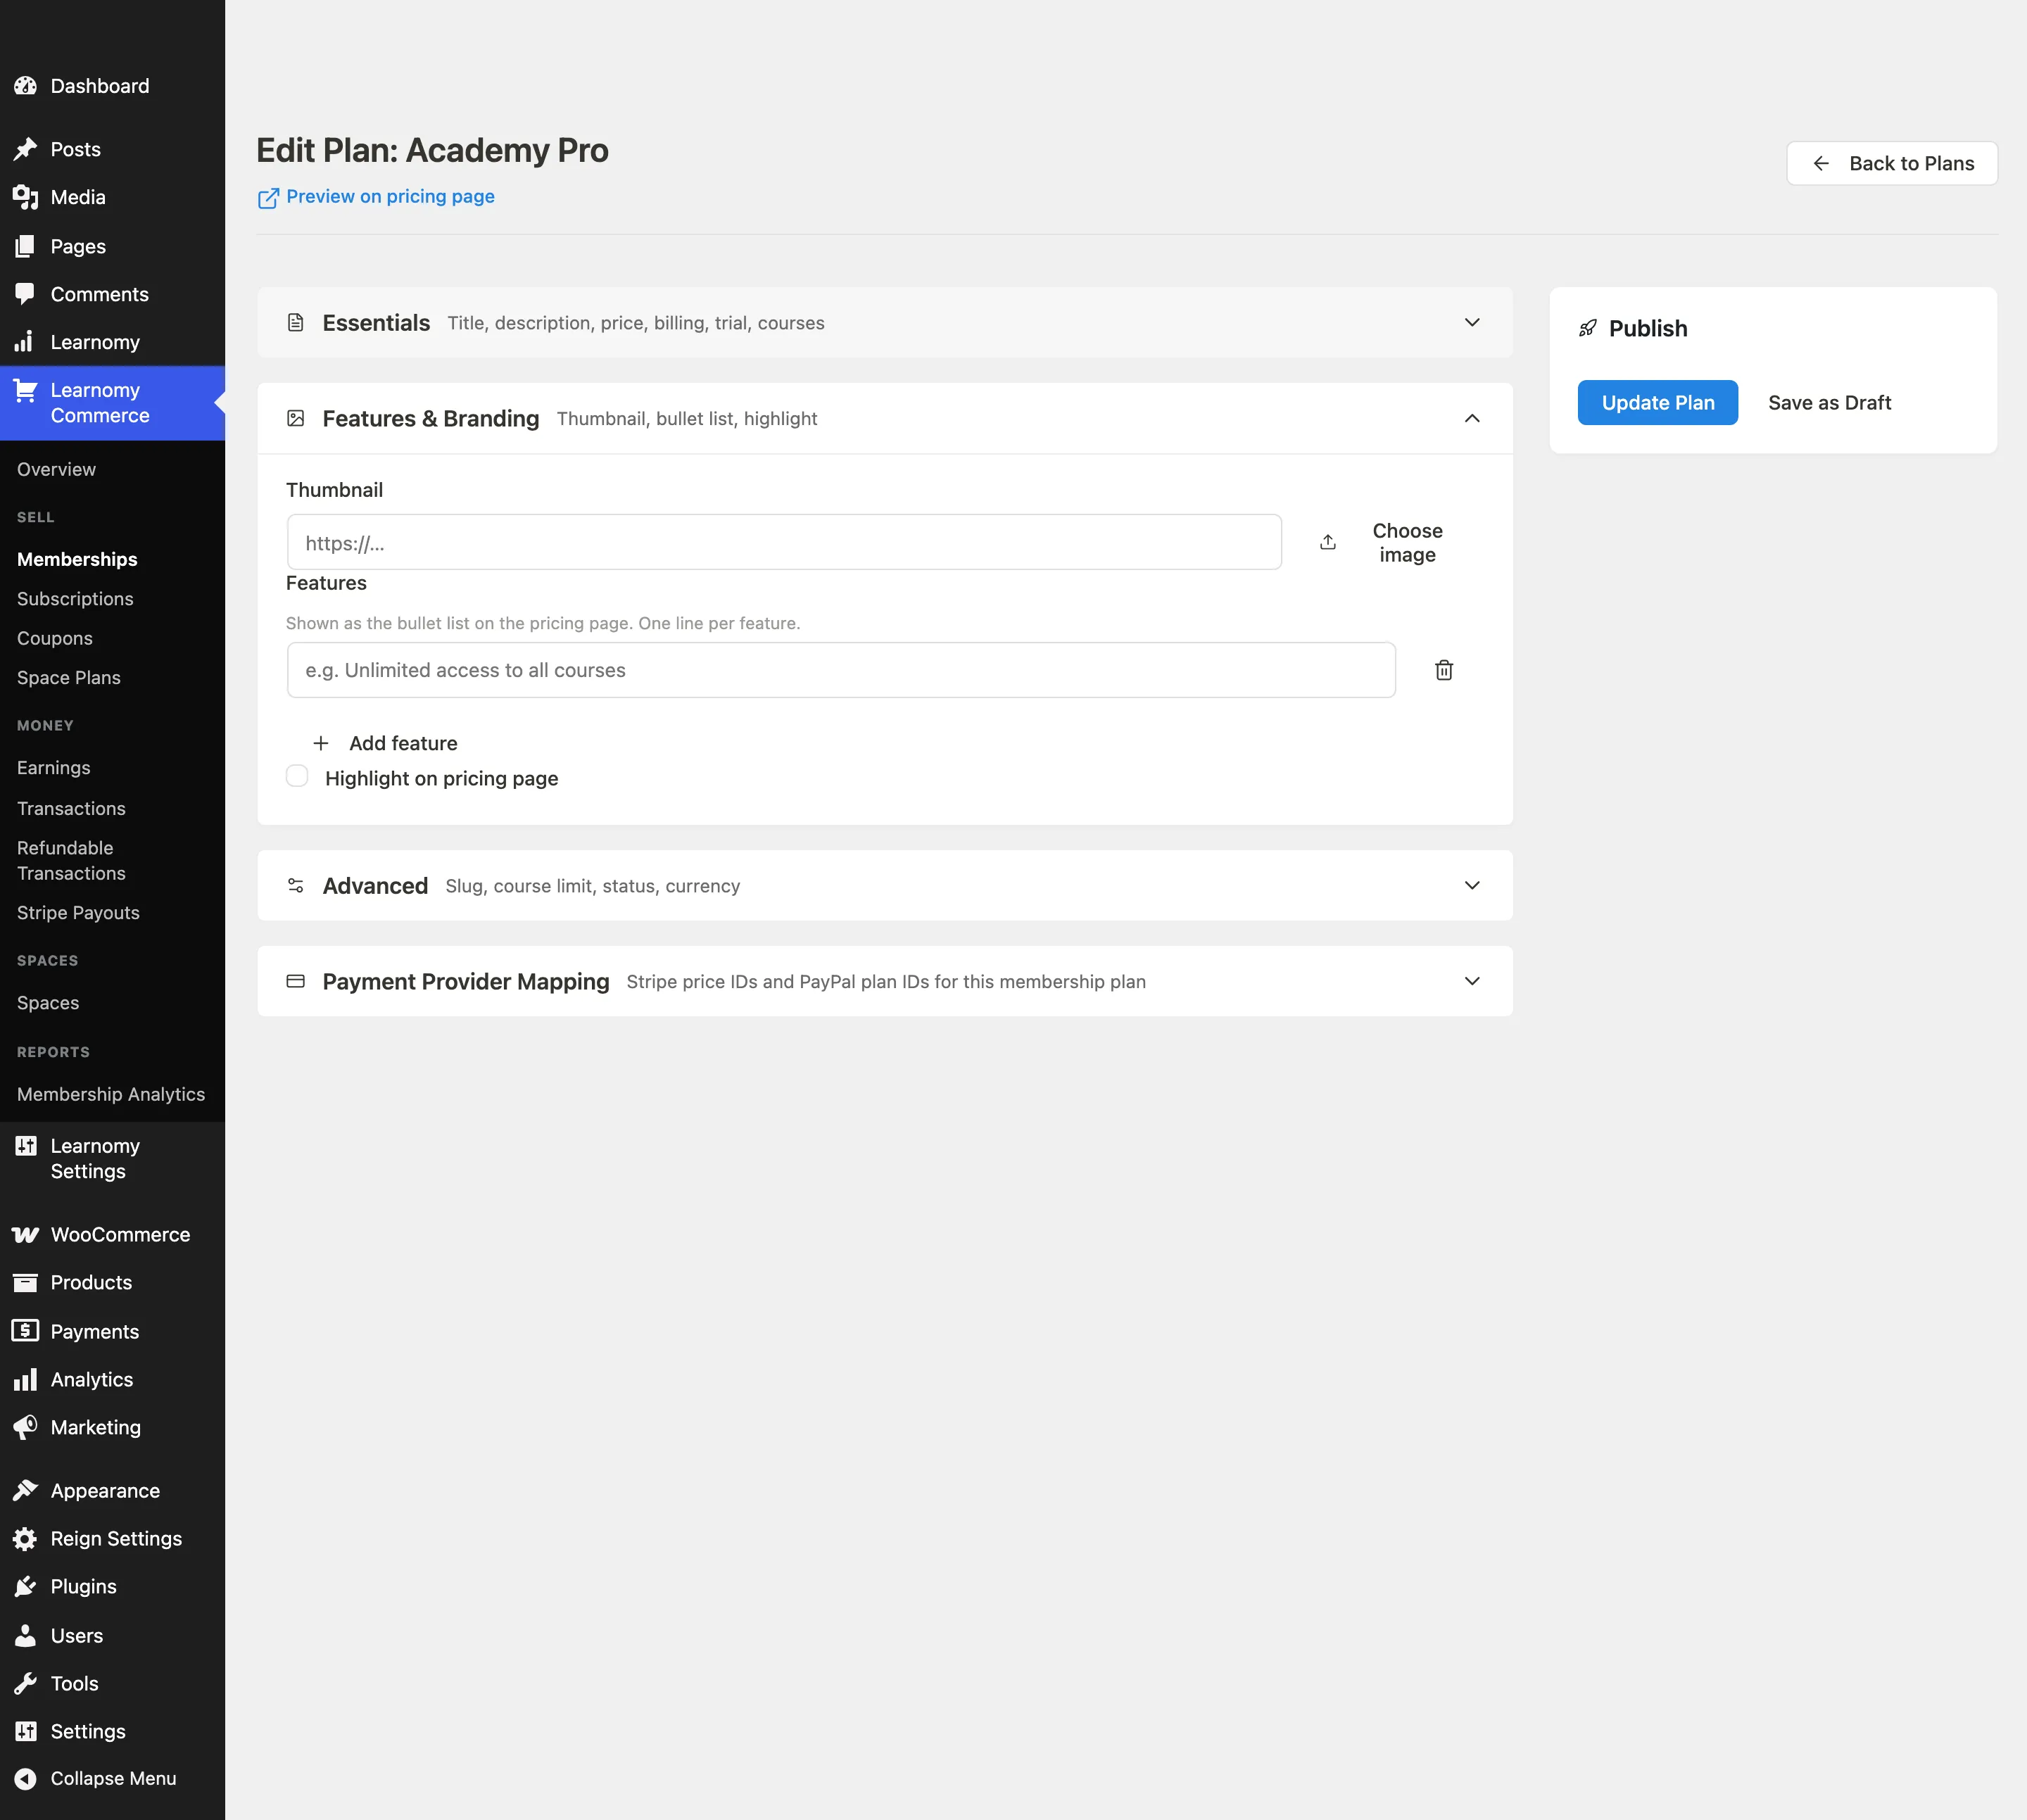
Task: Click the Update Plan button
Action: [x=1658, y=403]
